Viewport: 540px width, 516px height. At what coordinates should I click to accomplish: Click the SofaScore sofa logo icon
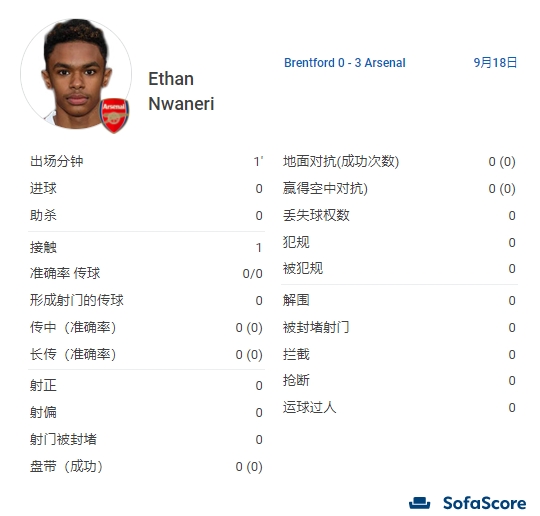click(419, 503)
